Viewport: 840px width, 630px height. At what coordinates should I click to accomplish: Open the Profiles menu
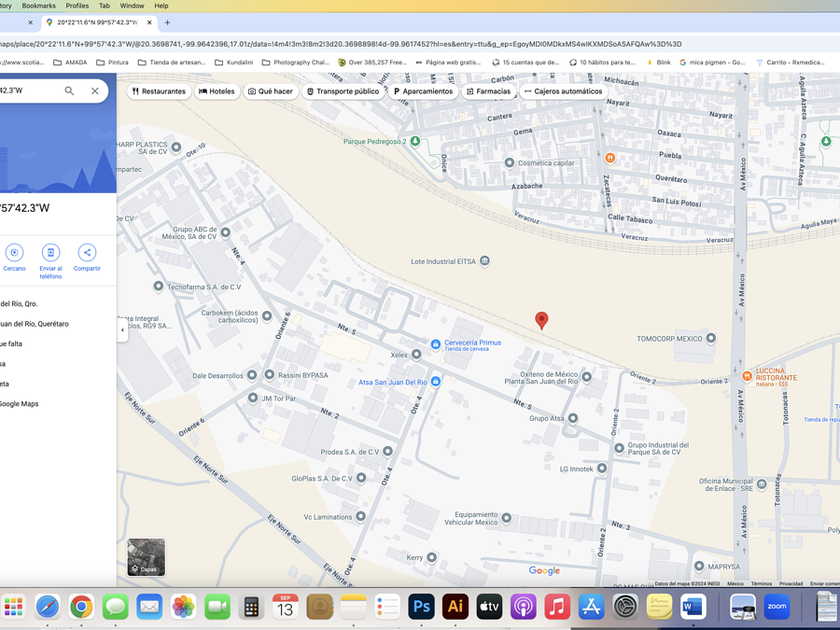(77, 5)
